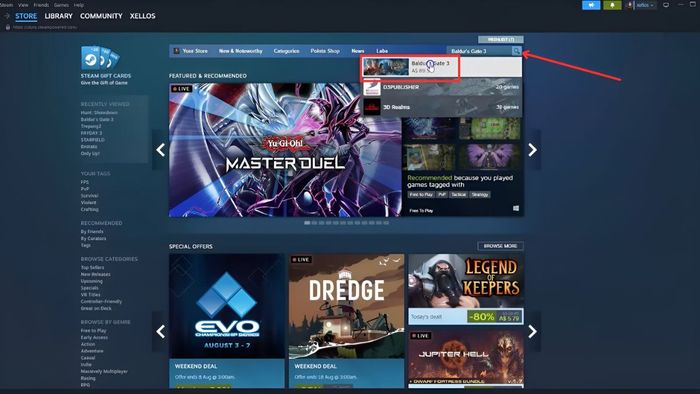Open the Labs page

pos(382,51)
